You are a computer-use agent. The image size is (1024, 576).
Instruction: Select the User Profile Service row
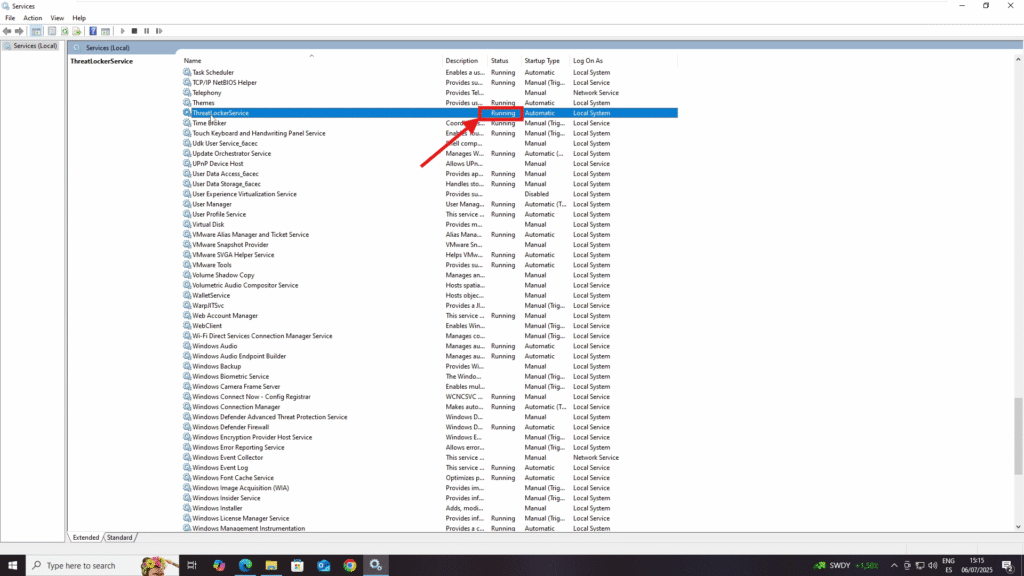(219, 214)
